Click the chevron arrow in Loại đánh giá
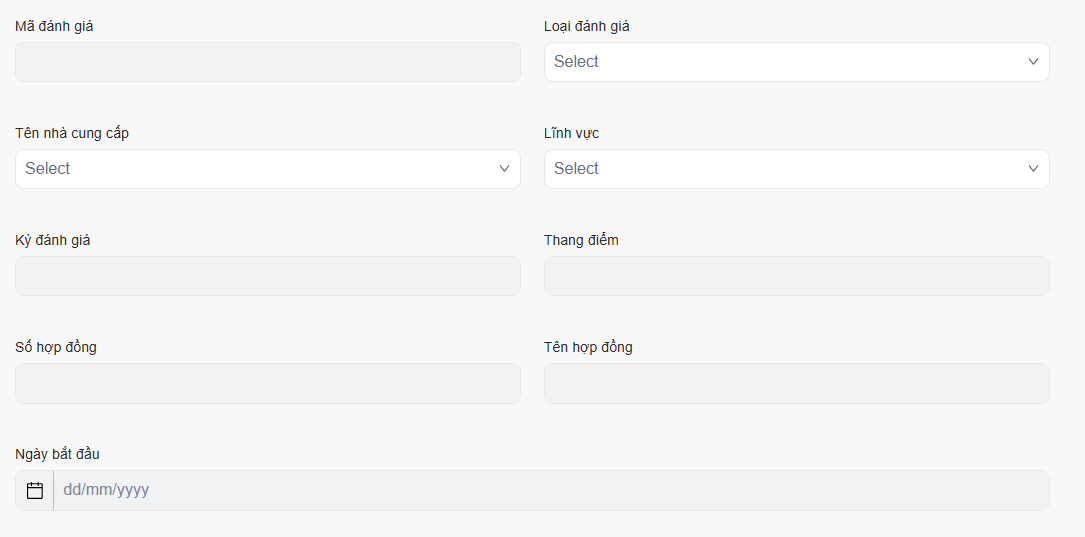Viewport: 1085px width, 537px height. 1033,62
